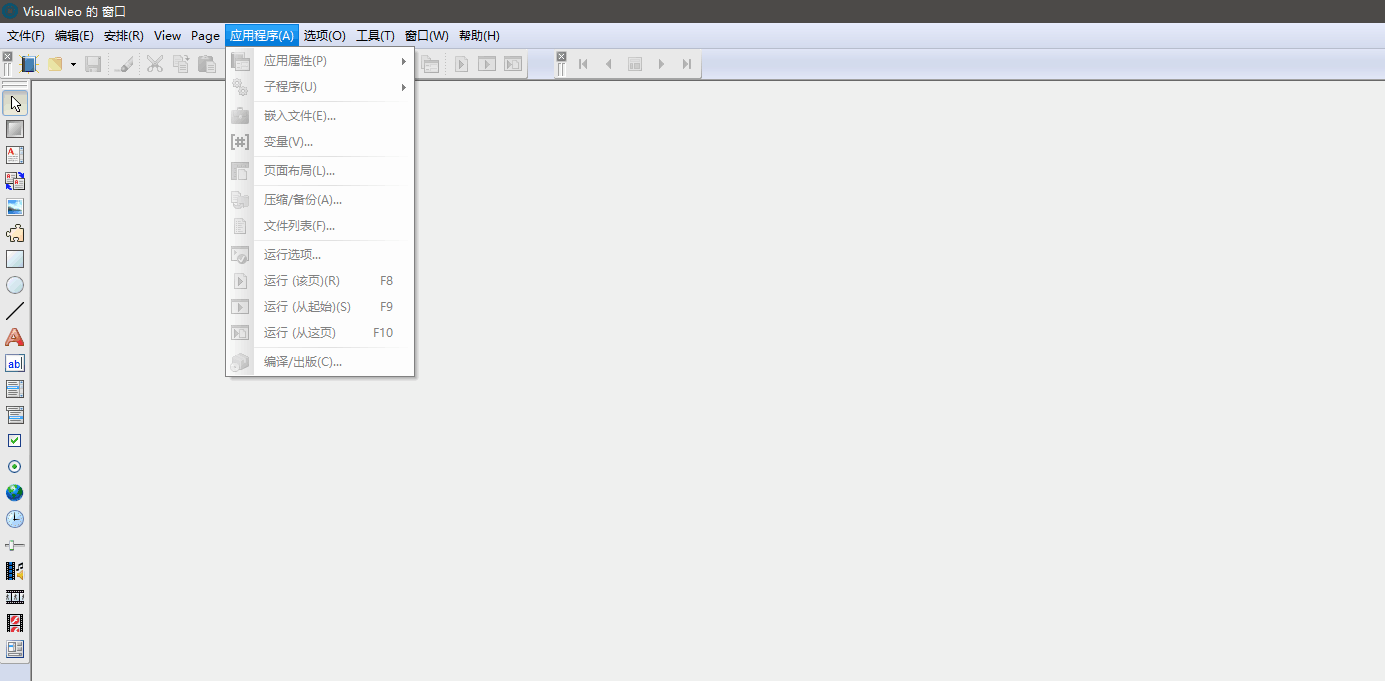This screenshot has width=1385, height=681.
Task: Select the Track Bar slider tool
Action: [x=15, y=545]
